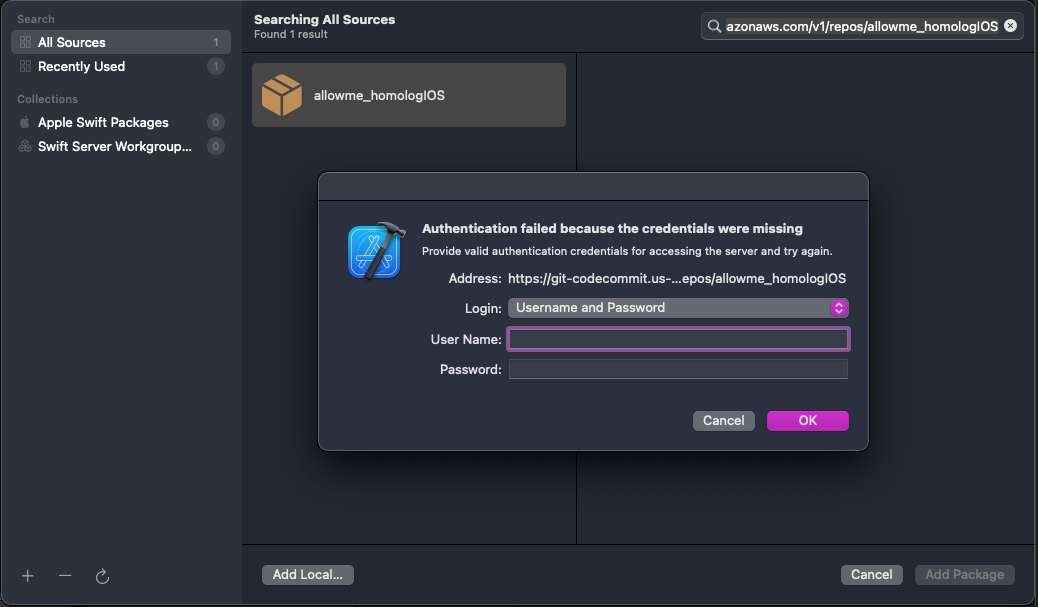Click the Swift Server Workgroup collection icon
Image resolution: width=1038 pixels, height=607 pixels.
(x=24, y=146)
